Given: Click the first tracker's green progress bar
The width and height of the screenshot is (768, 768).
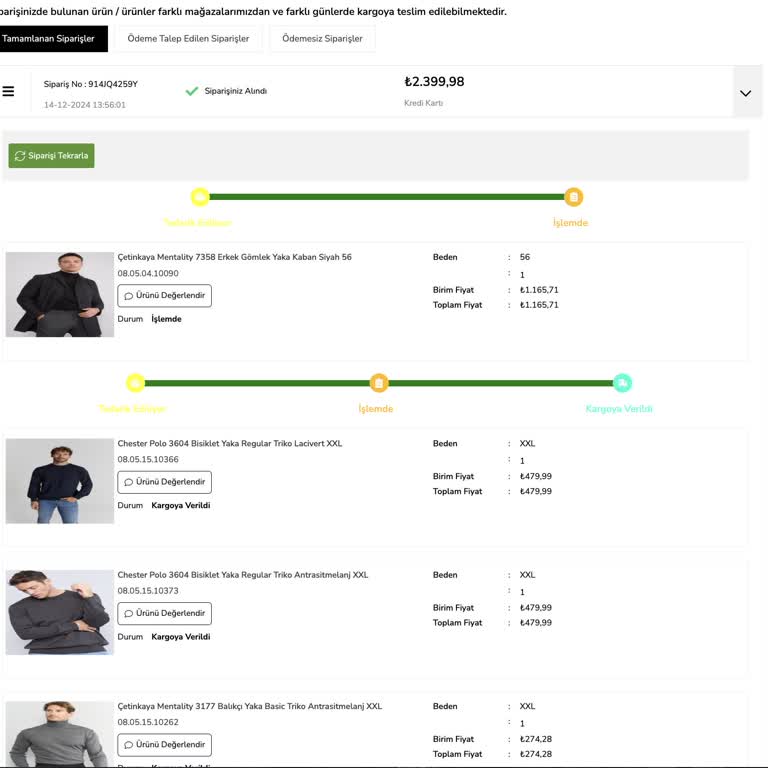Looking at the screenshot, I should click(386, 197).
